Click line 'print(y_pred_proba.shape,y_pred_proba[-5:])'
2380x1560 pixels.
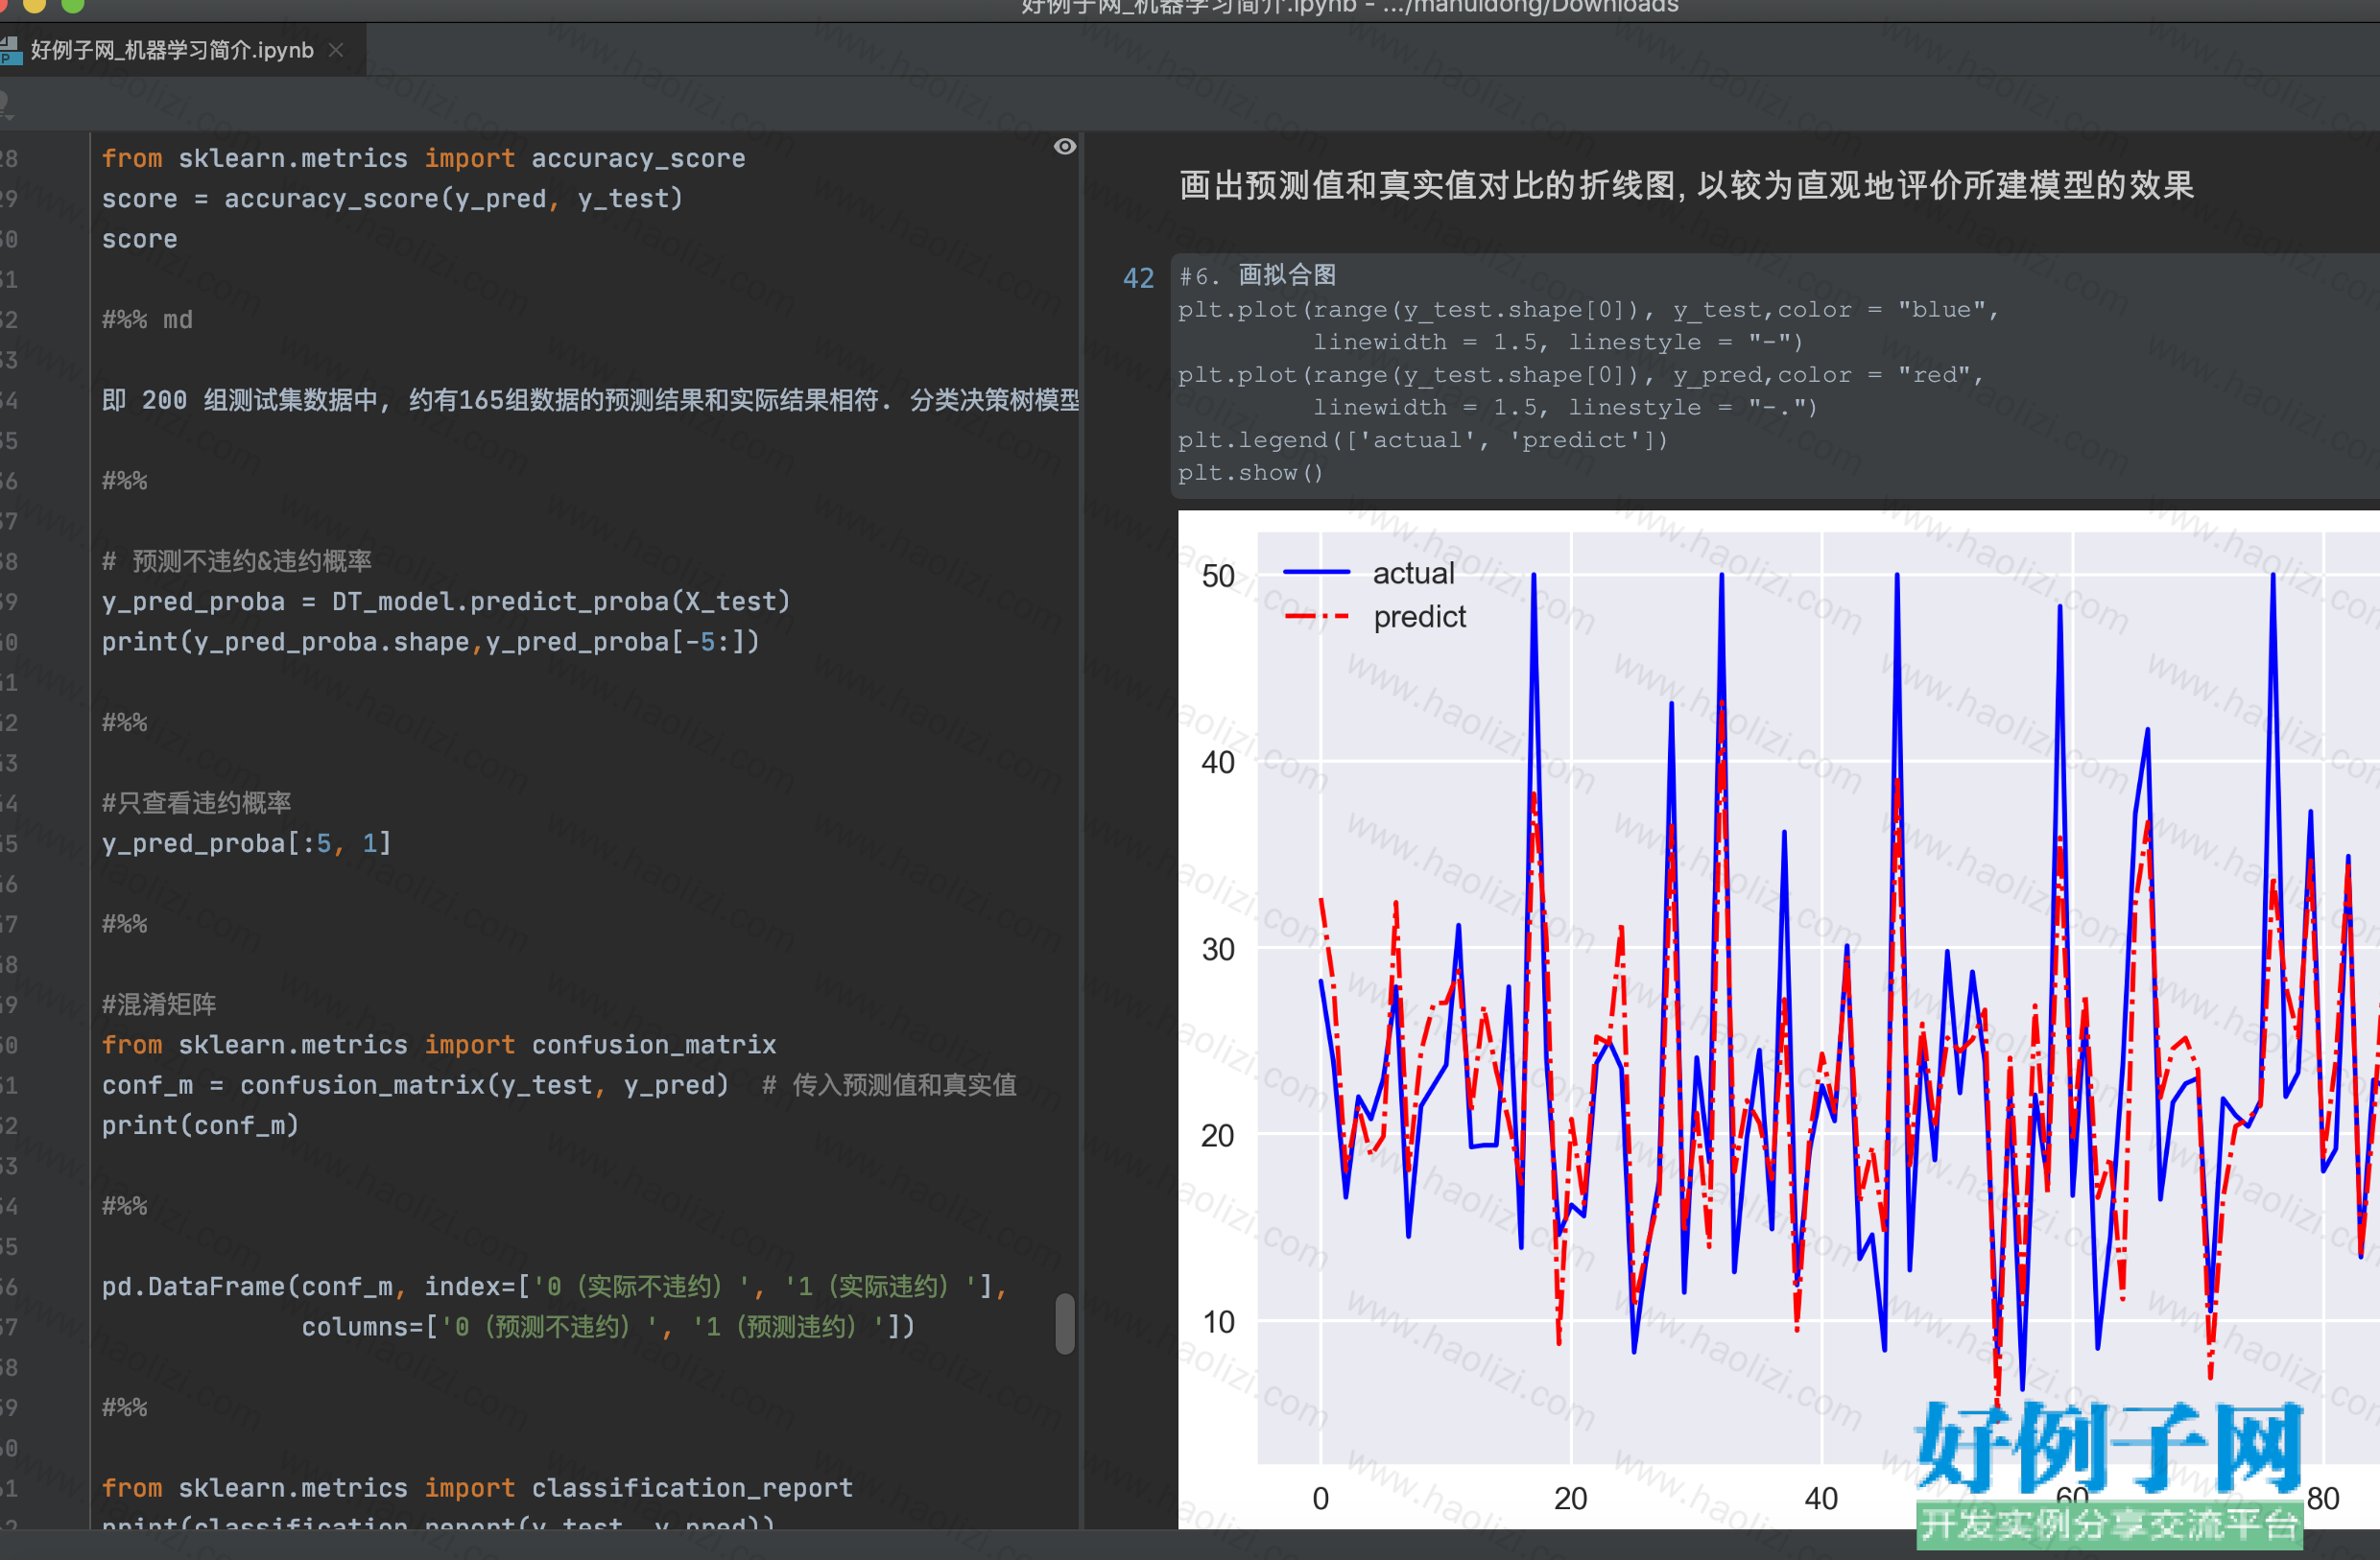tap(430, 641)
